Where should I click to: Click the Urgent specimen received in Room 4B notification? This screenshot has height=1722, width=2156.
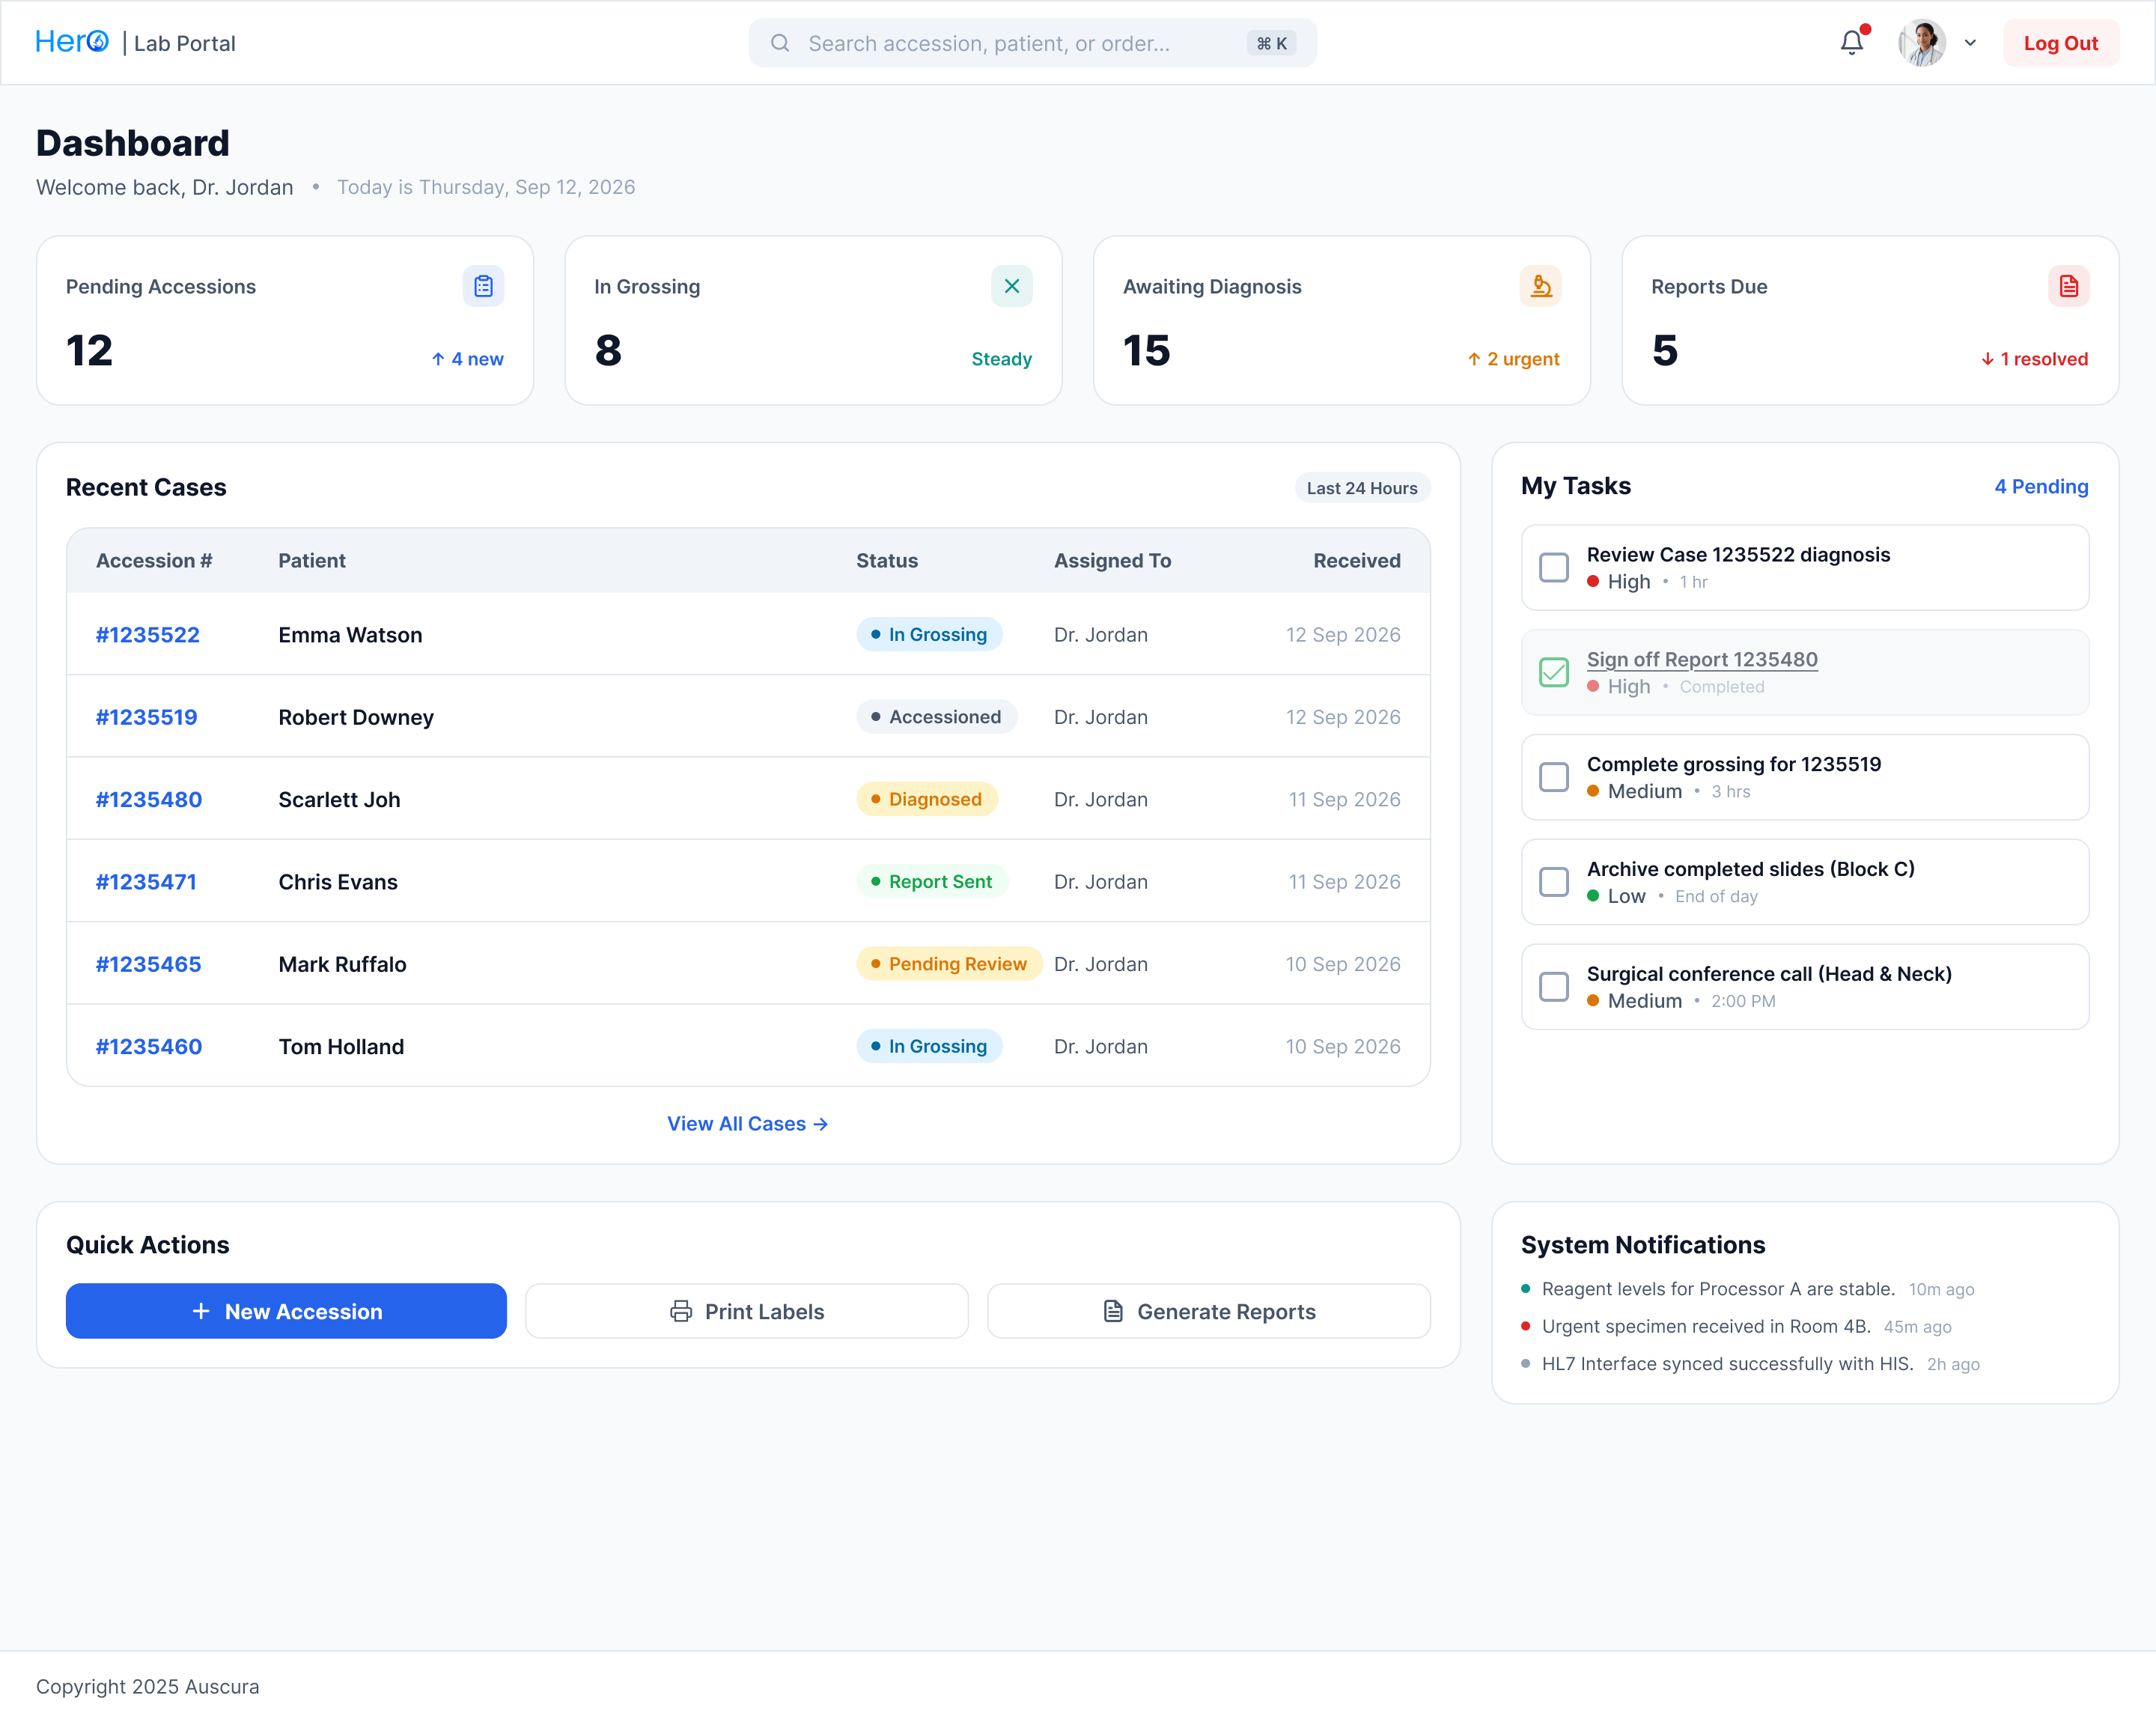coord(1706,1327)
